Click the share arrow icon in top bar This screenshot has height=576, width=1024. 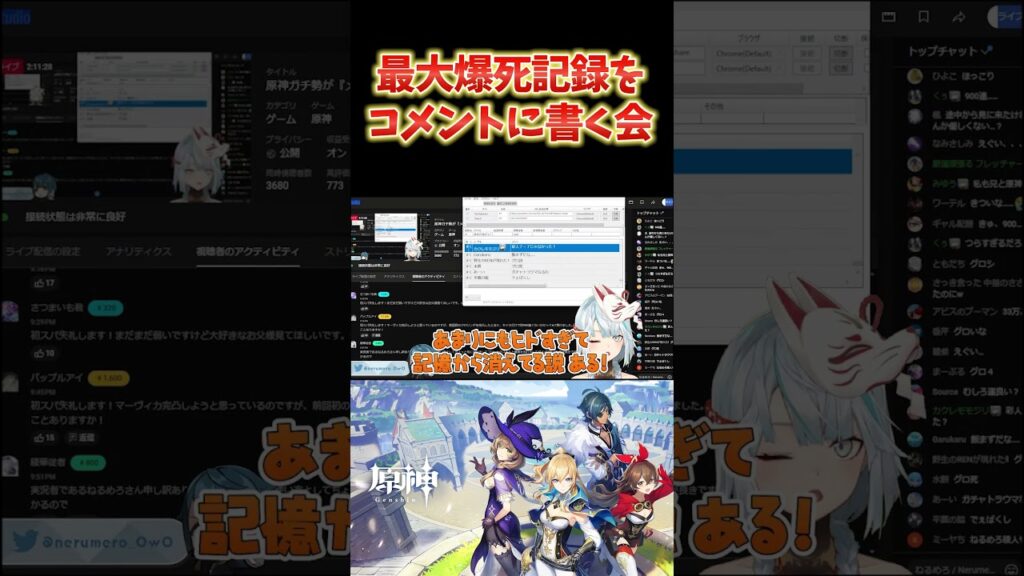(x=958, y=16)
